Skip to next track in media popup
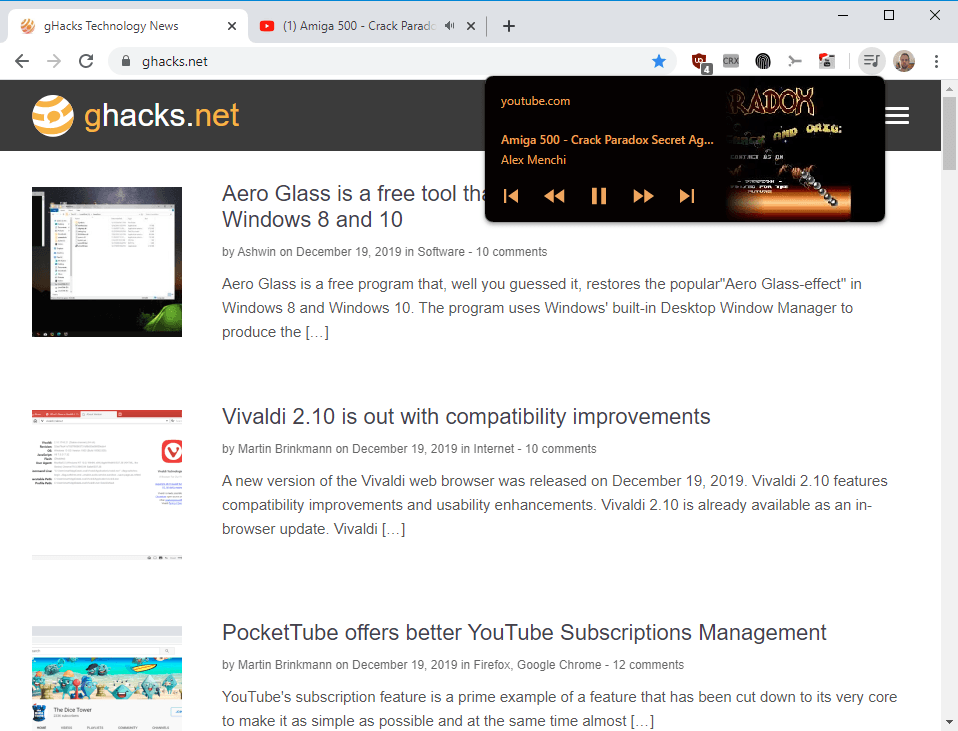The width and height of the screenshot is (958, 731). 687,196
